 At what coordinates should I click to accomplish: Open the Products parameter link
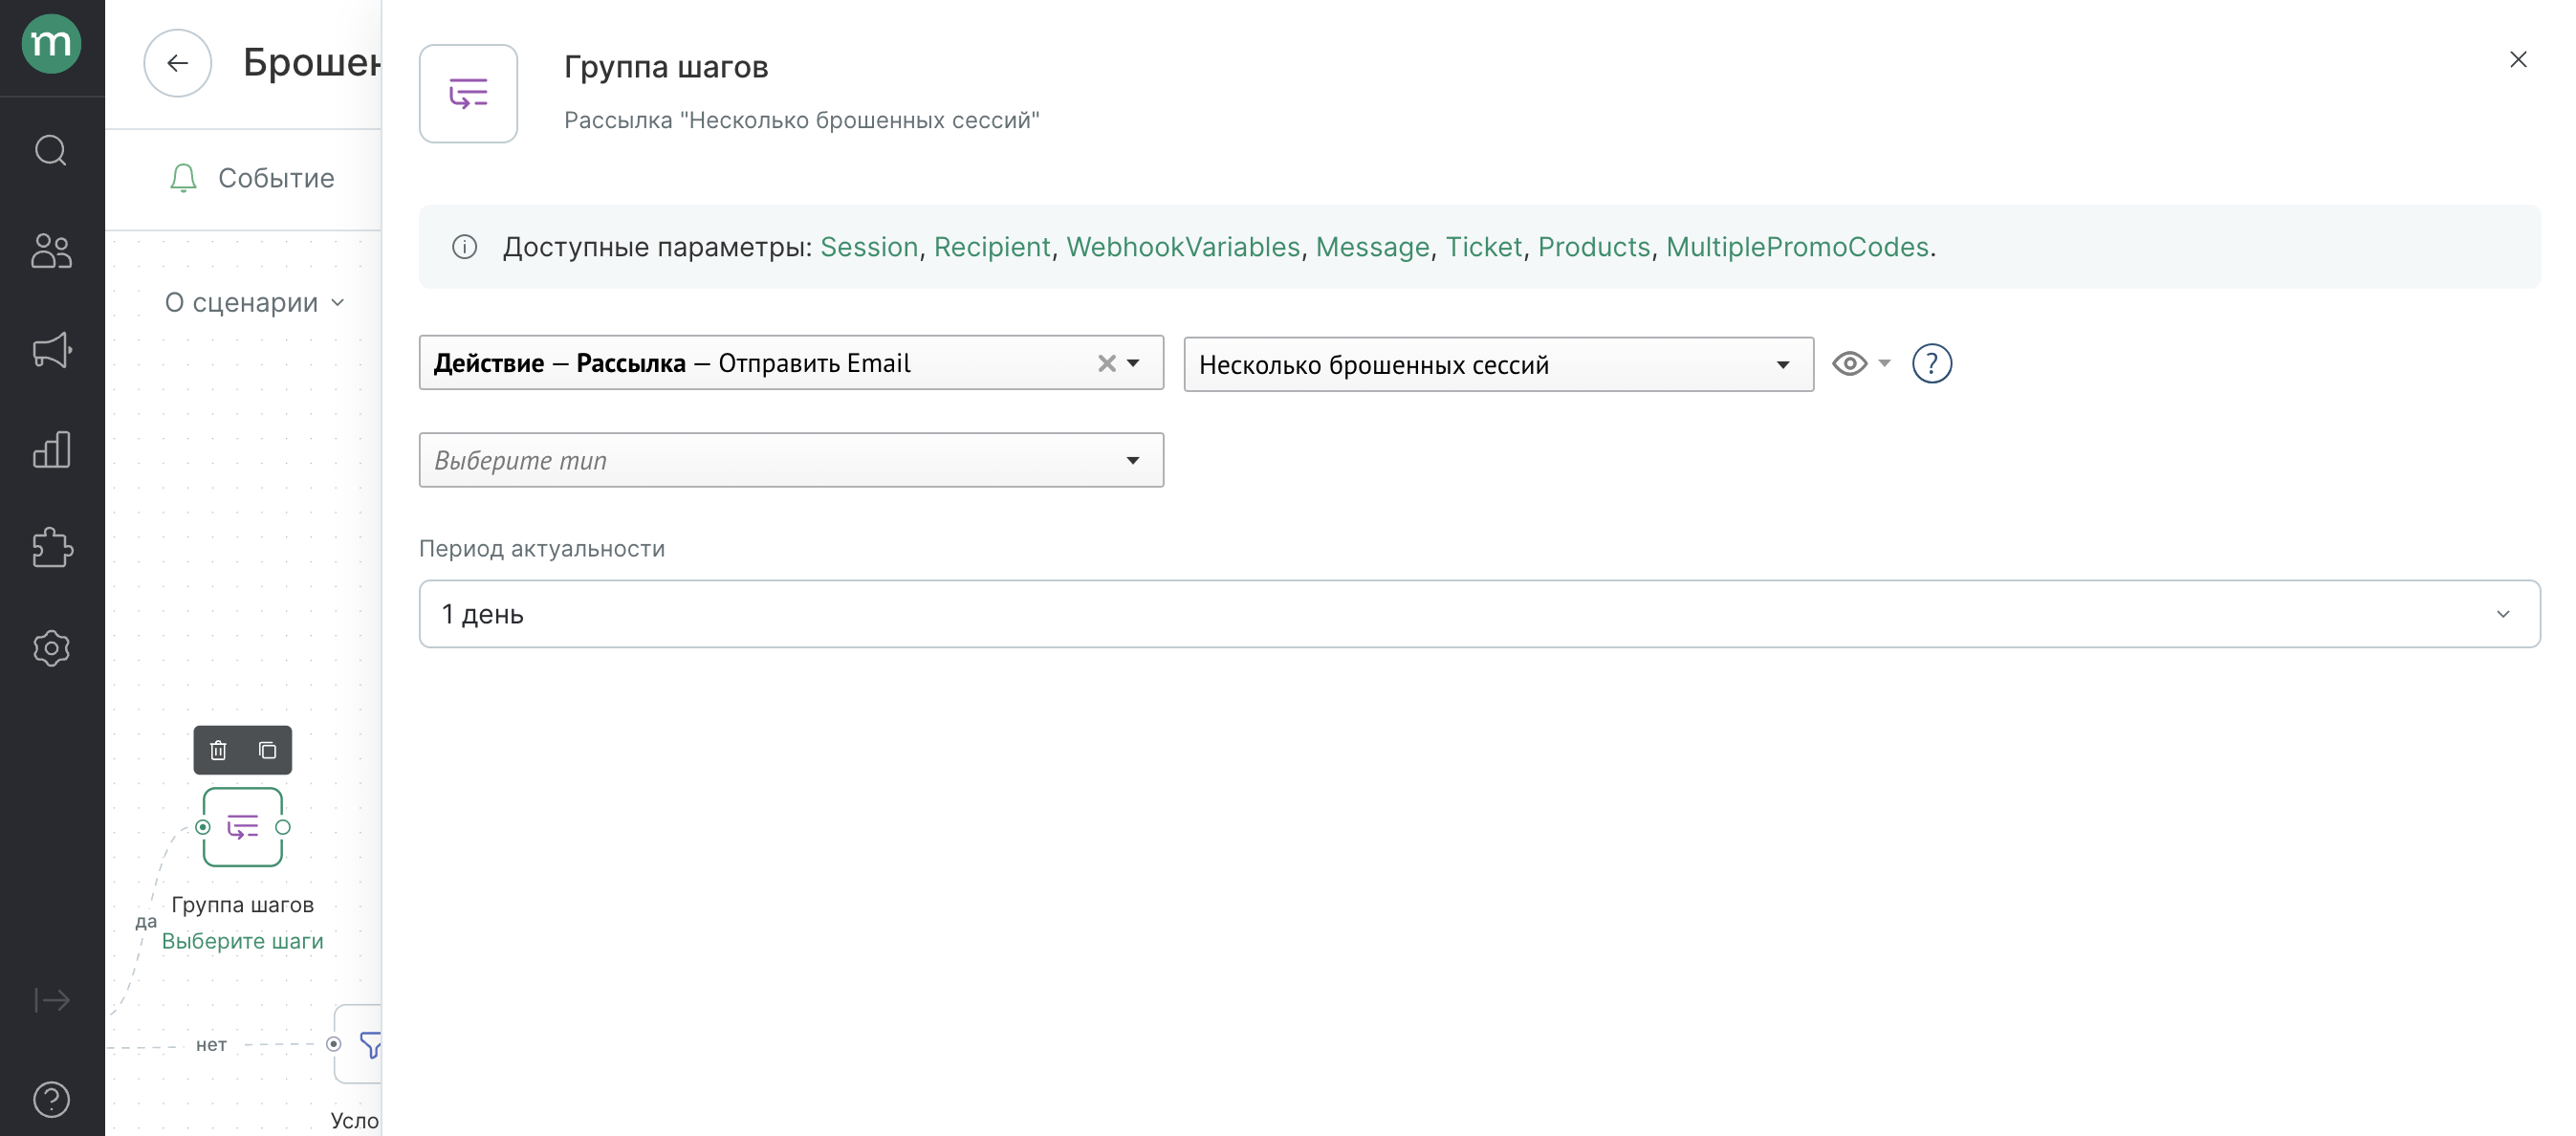[x=1594, y=247]
